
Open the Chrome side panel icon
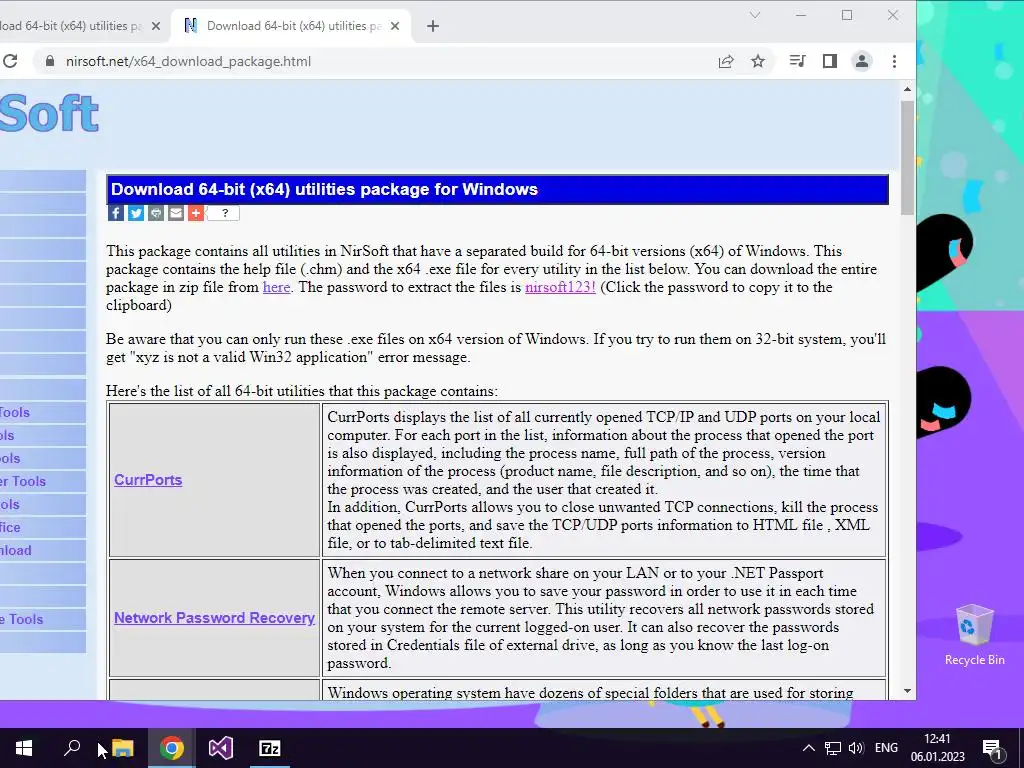[829, 61]
